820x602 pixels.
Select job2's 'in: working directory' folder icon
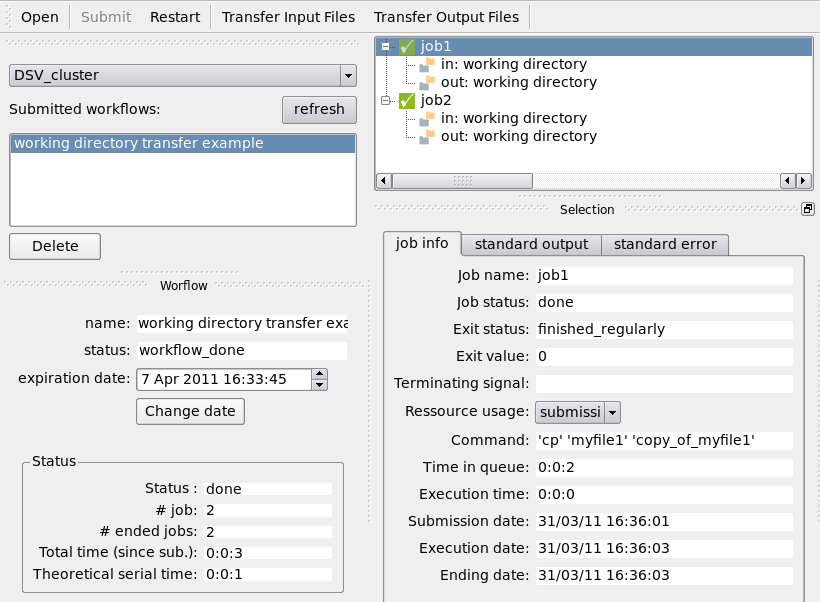tap(428, 119)
